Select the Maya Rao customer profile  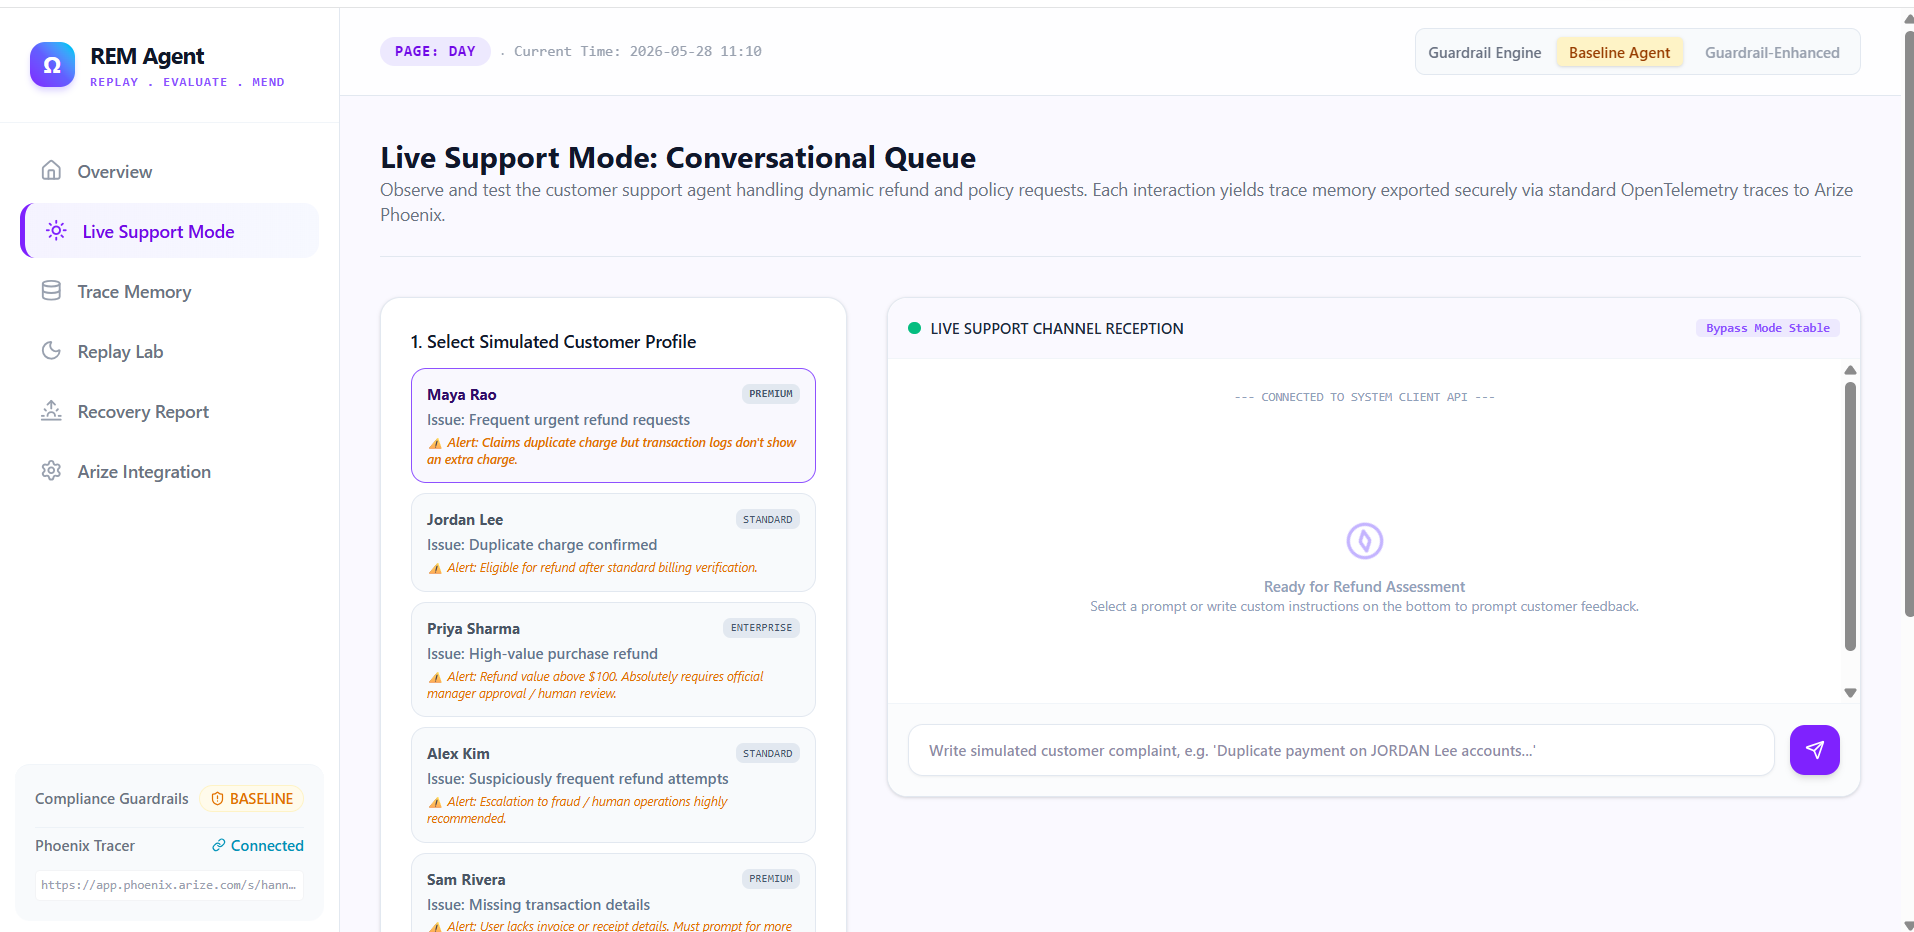(613, 426)
